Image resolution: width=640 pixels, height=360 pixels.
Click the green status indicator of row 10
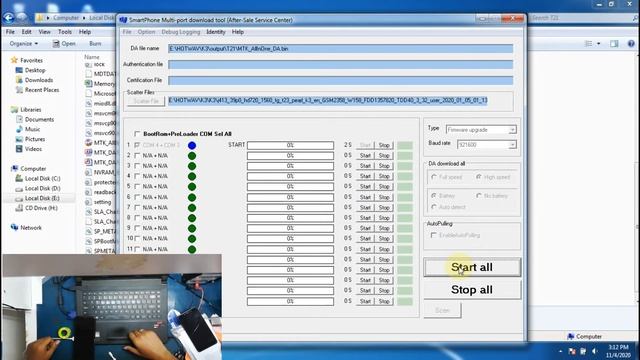point(192,239)
